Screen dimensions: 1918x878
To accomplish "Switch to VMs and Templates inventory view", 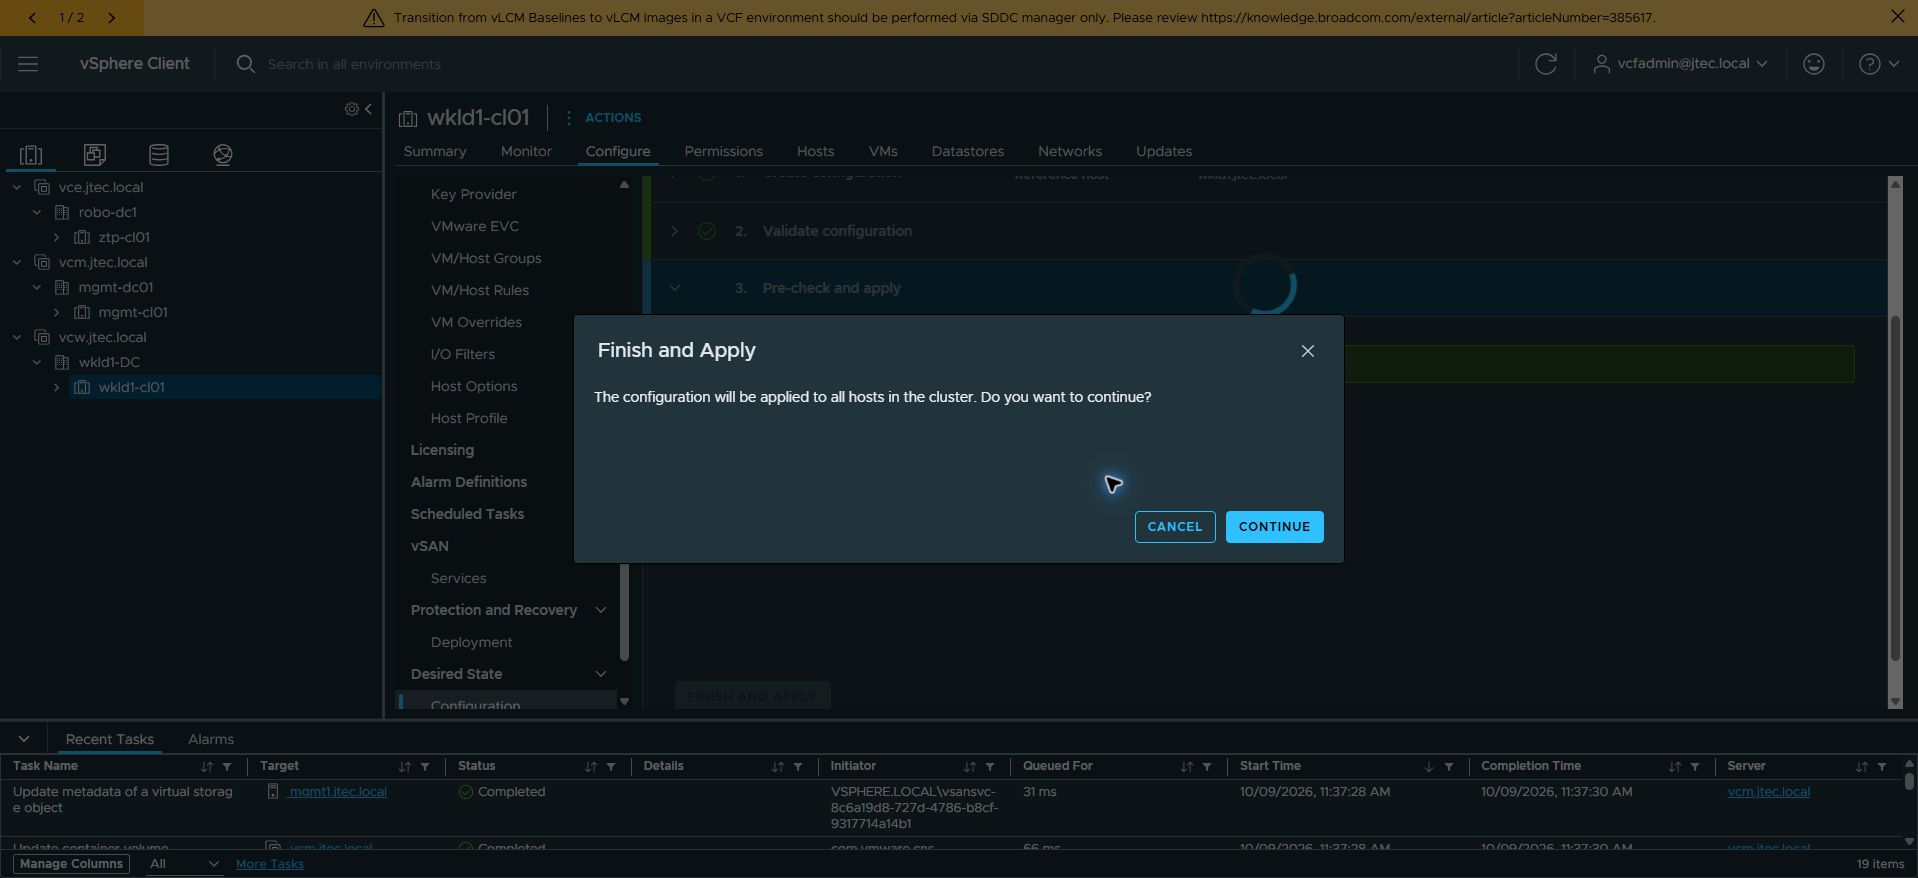I will pos(95,155).
